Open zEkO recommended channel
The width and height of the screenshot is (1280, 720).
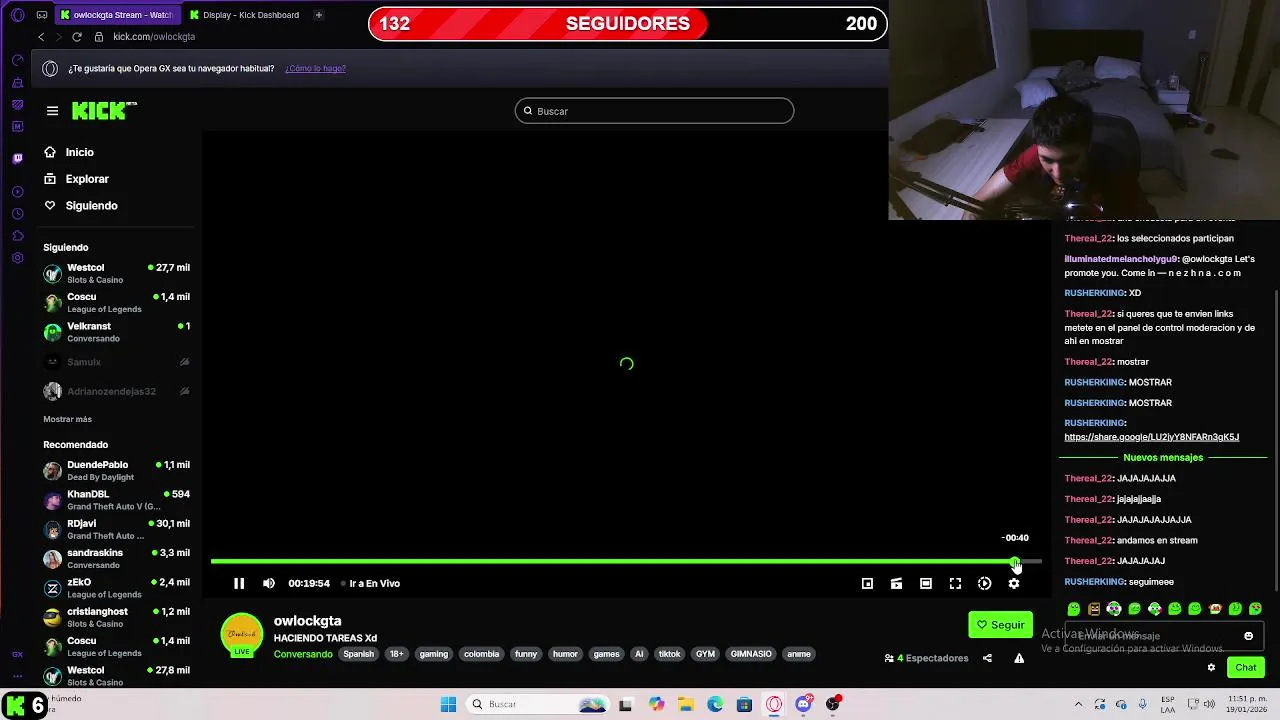click(116, 588)
